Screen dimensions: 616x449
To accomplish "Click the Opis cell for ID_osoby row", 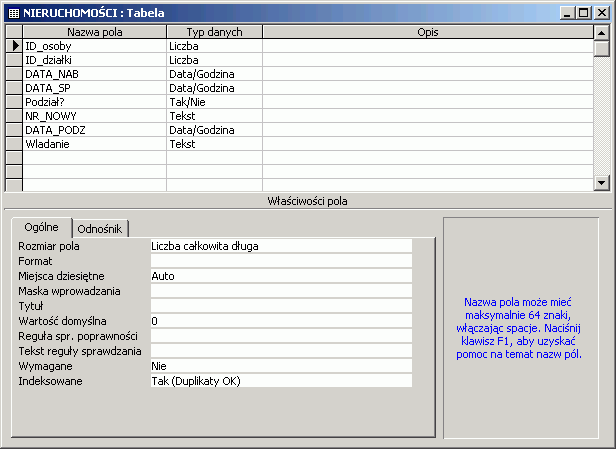I will pos(427,46).
